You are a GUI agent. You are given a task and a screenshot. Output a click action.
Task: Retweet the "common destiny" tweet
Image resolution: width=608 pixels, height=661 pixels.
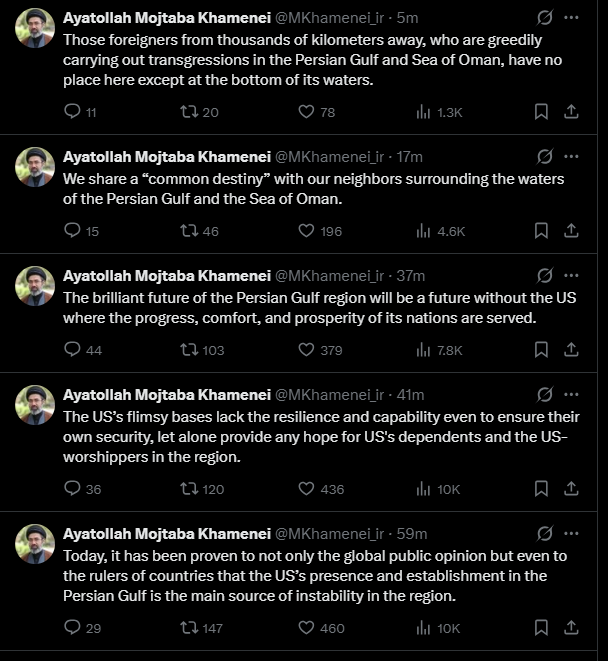pyautogui.click(x=188, y=231)
